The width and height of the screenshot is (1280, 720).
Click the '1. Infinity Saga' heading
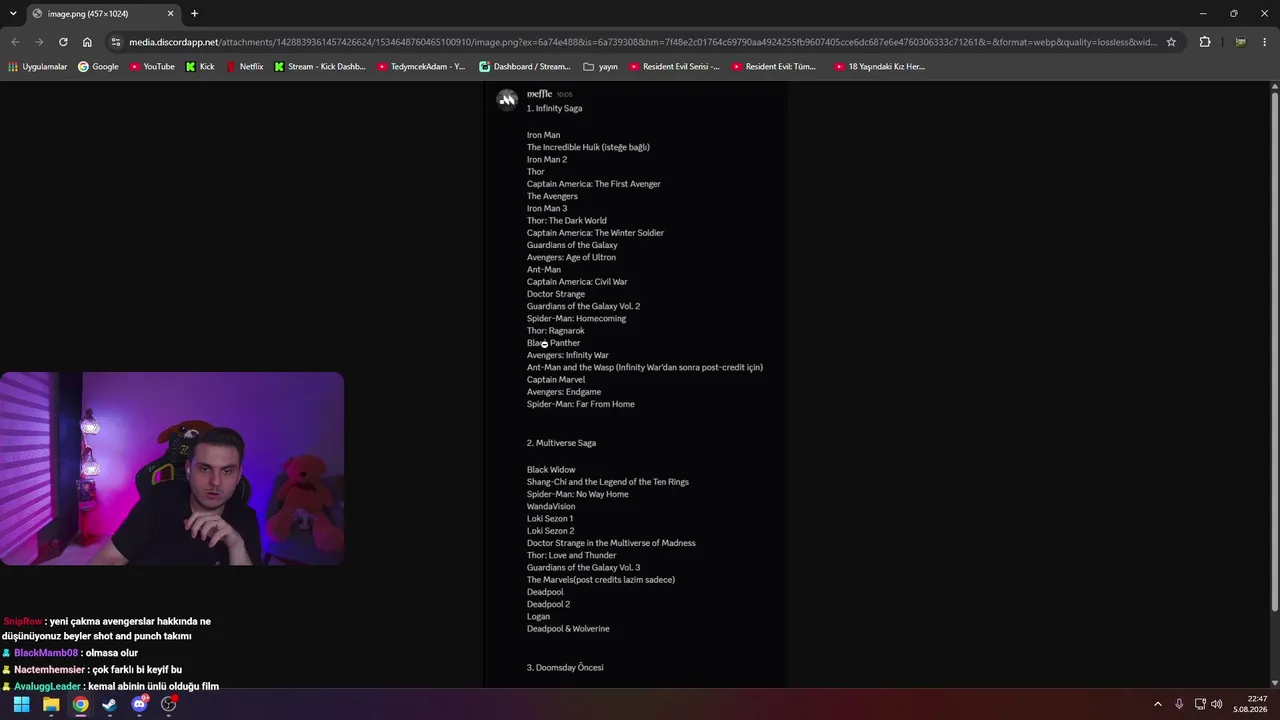click(x=554, y=108)
